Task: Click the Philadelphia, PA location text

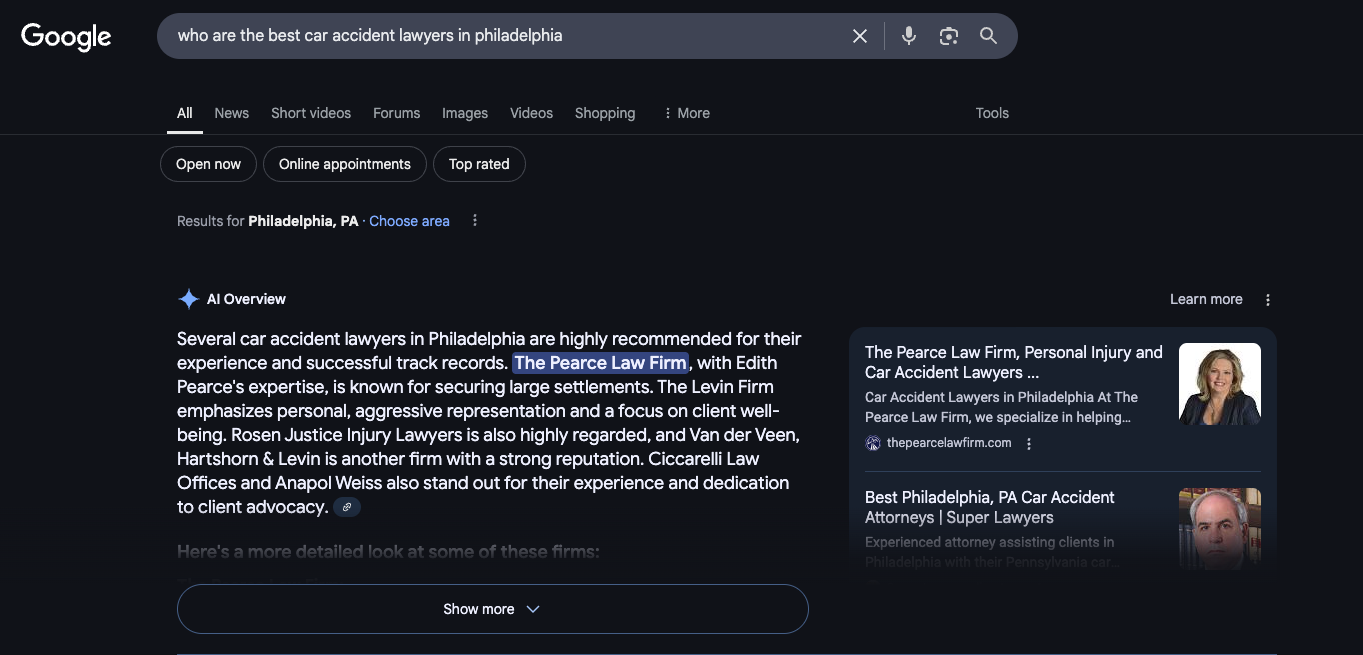Action: point(303,221)
